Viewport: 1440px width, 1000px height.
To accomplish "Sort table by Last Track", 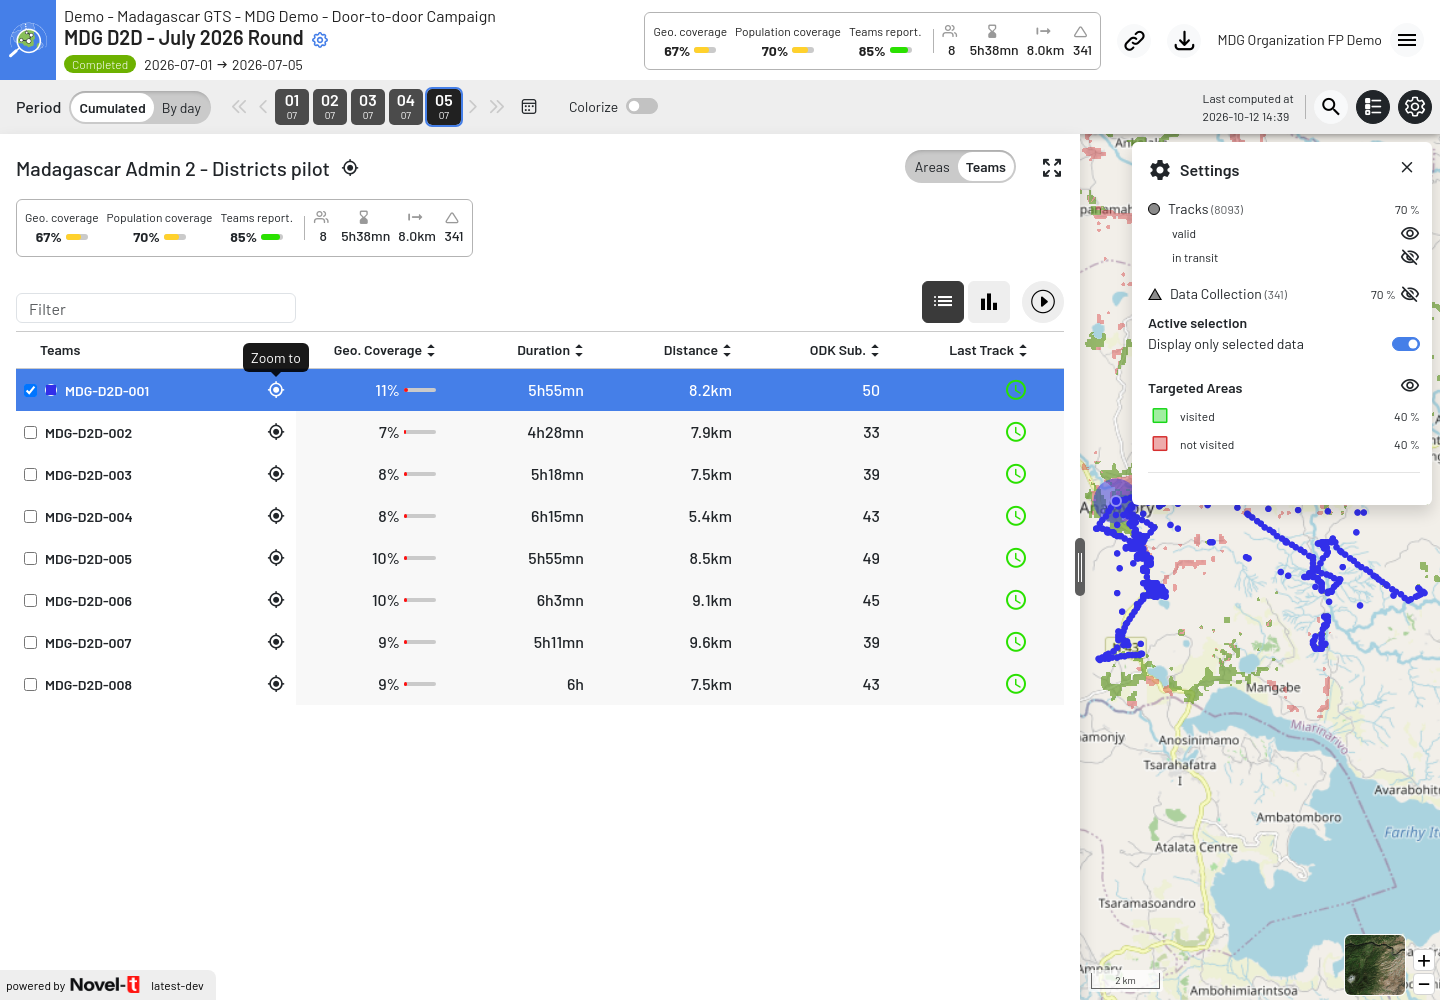I will [x=988, y=351].
